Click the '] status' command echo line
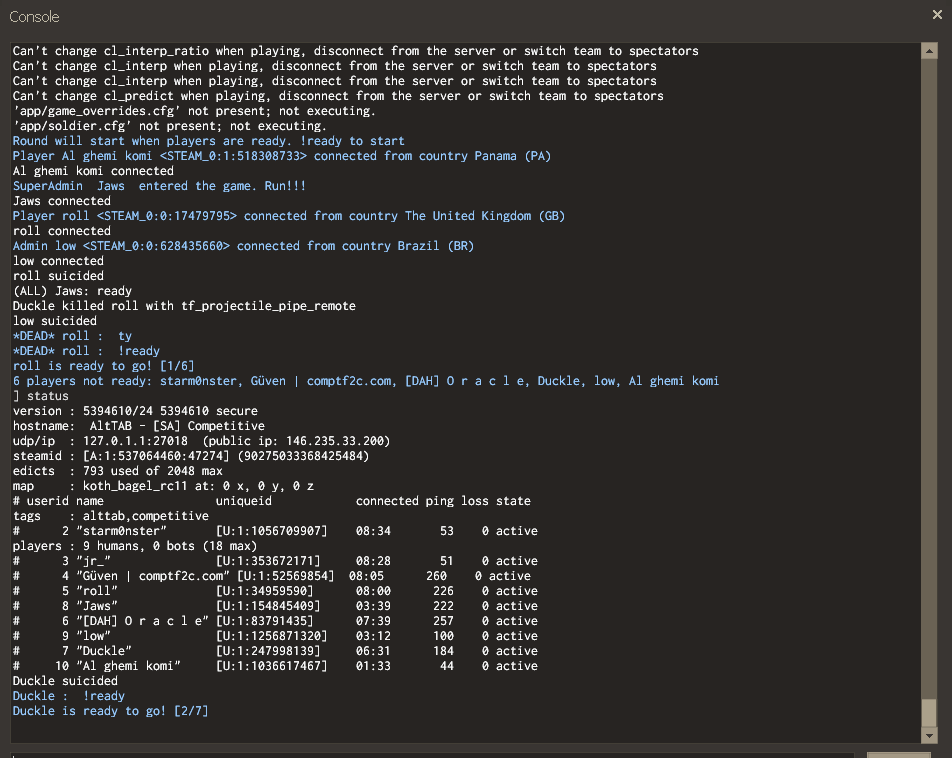 pos(41,396)
